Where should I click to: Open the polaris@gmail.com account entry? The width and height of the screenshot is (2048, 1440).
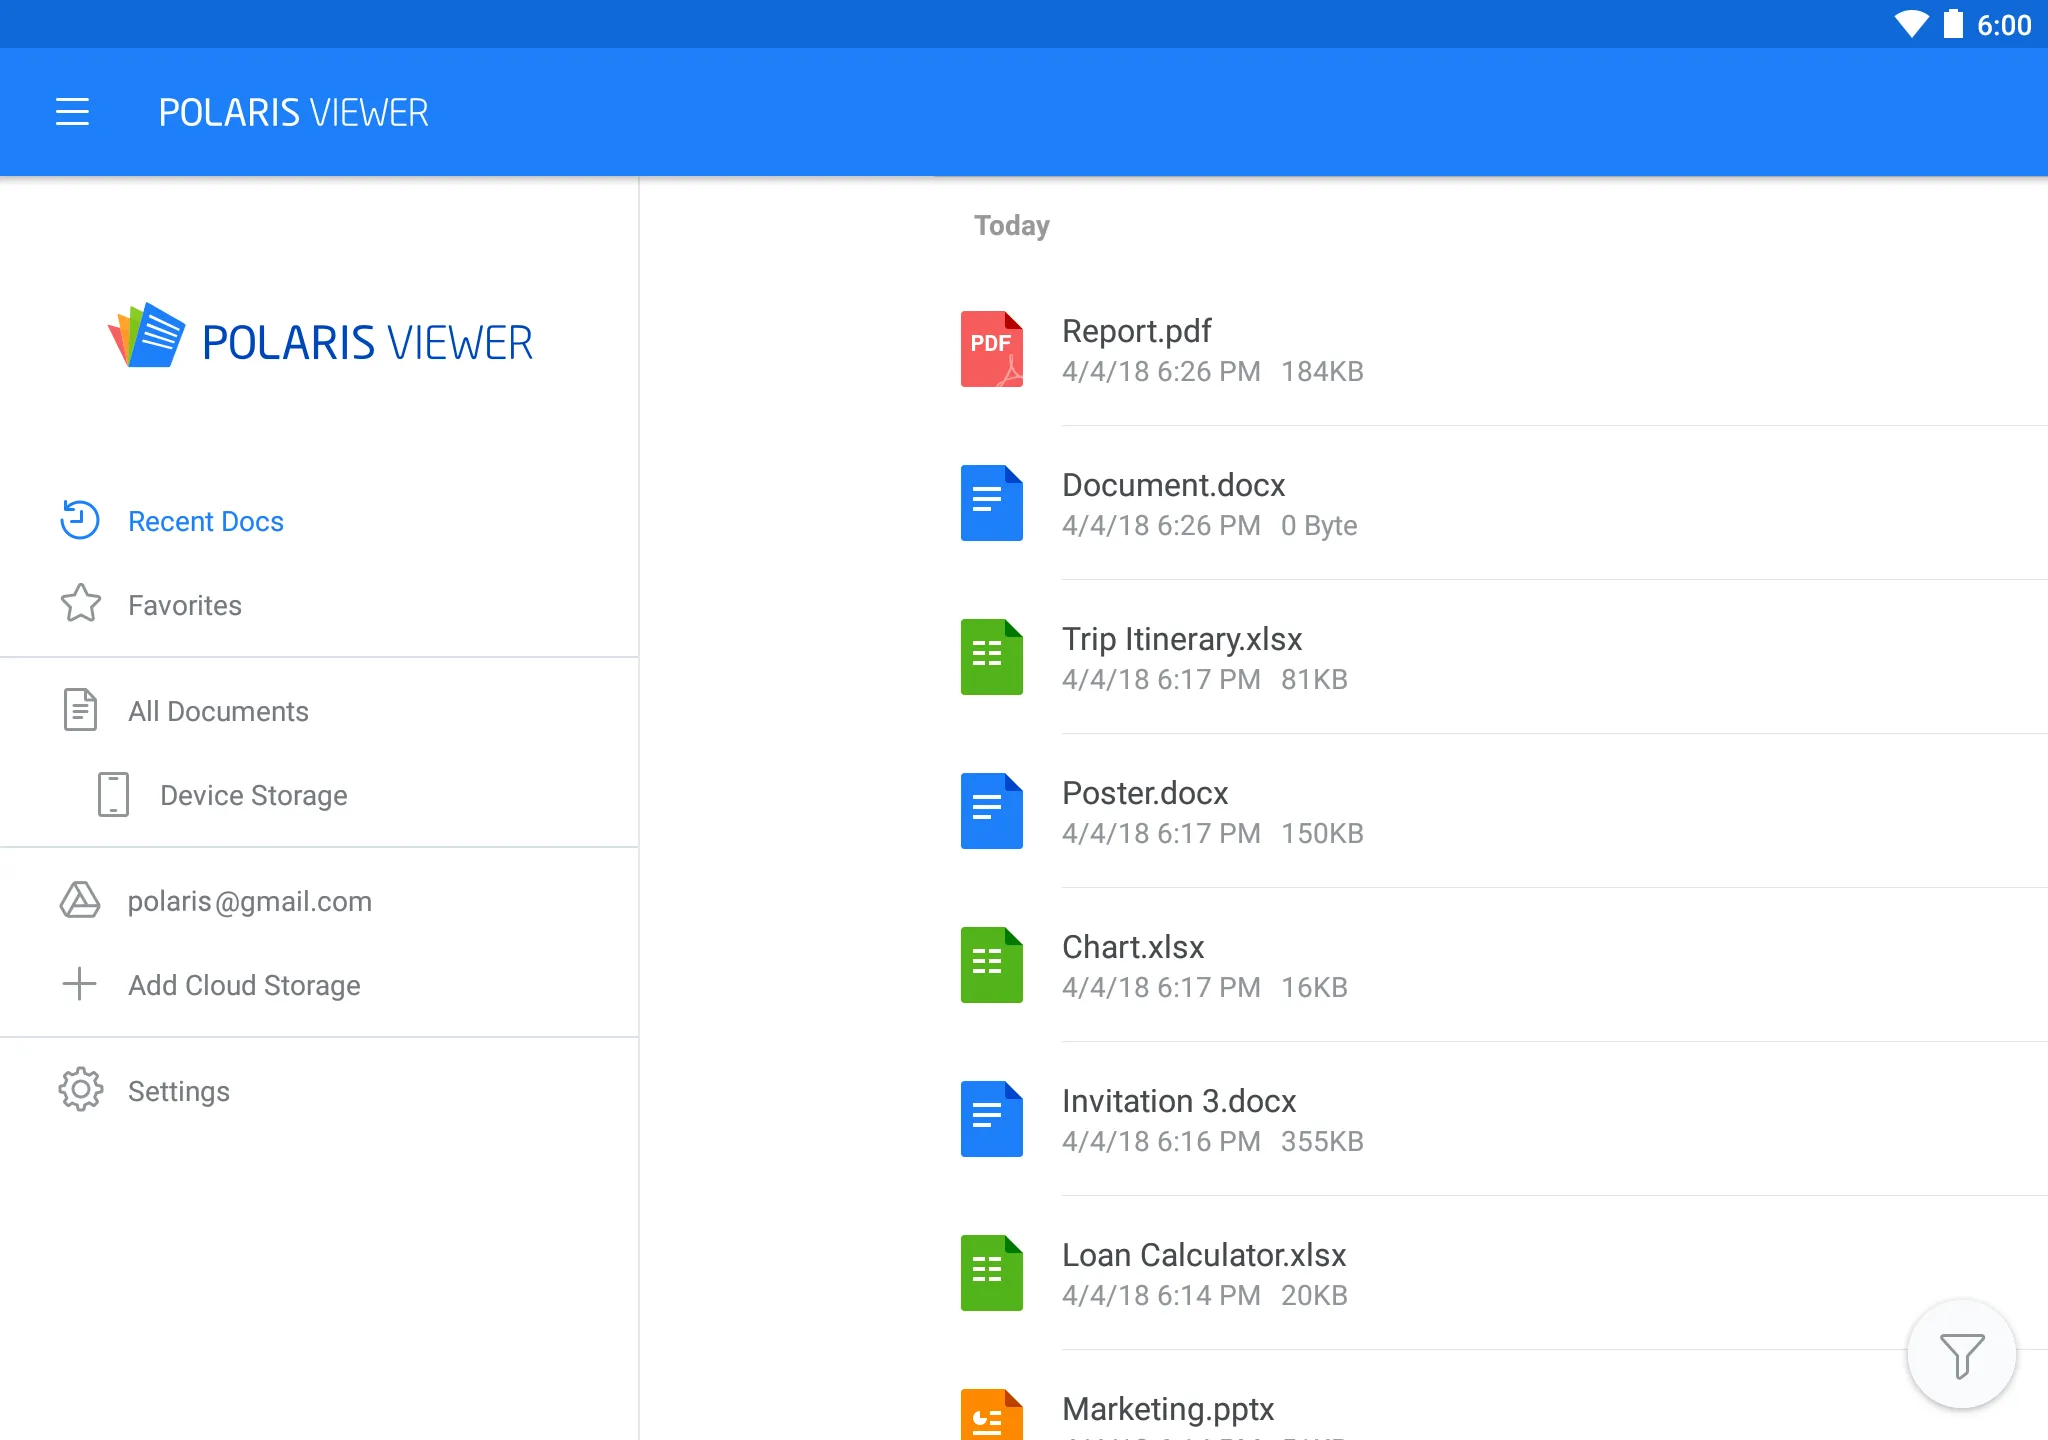[250, 900]
